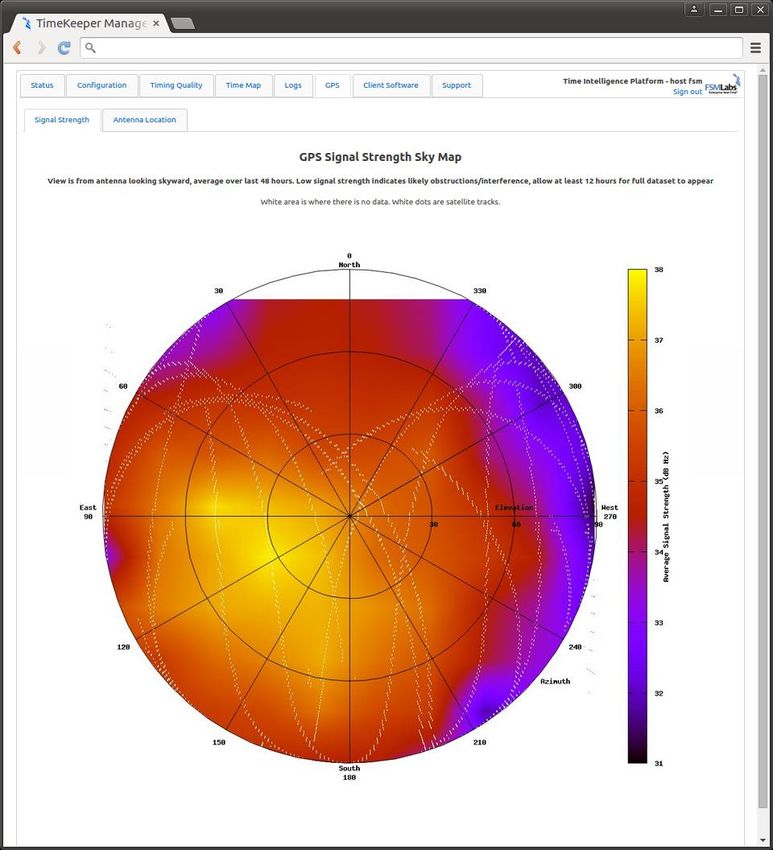Go back using browser back arrow

[x=17, y=48]
